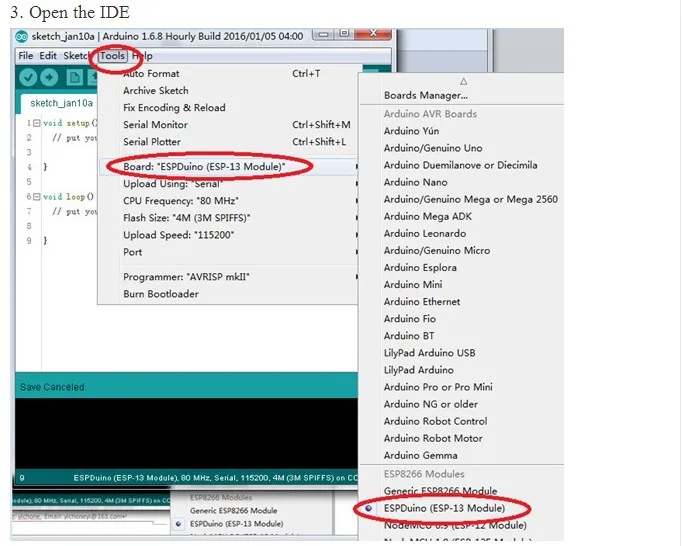Screen dimensions: 683x546
Task: Select NodeMCU 0.9 (ESP-12 Module) board
Action: [x=462, y=526]
